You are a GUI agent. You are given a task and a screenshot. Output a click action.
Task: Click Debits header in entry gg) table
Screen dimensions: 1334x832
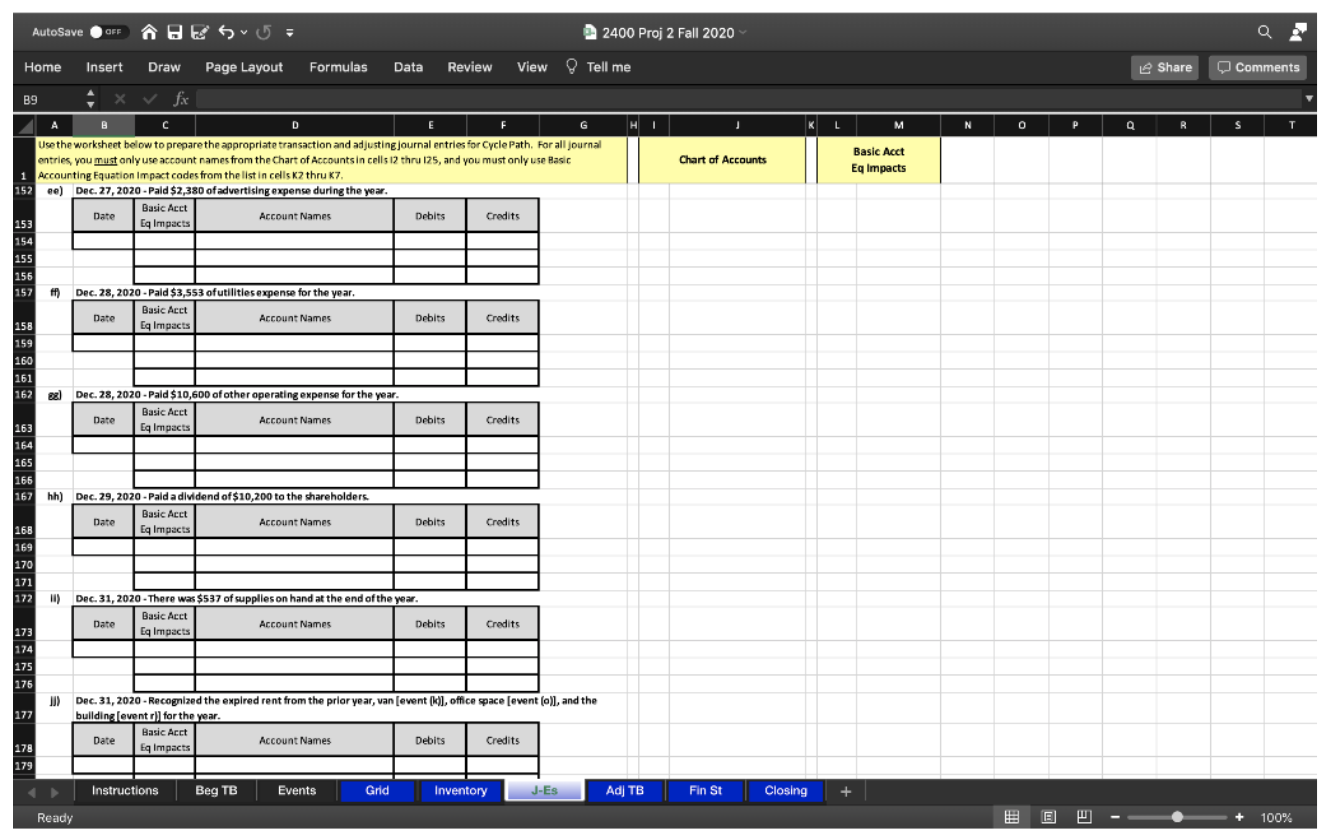click(430, 420)
